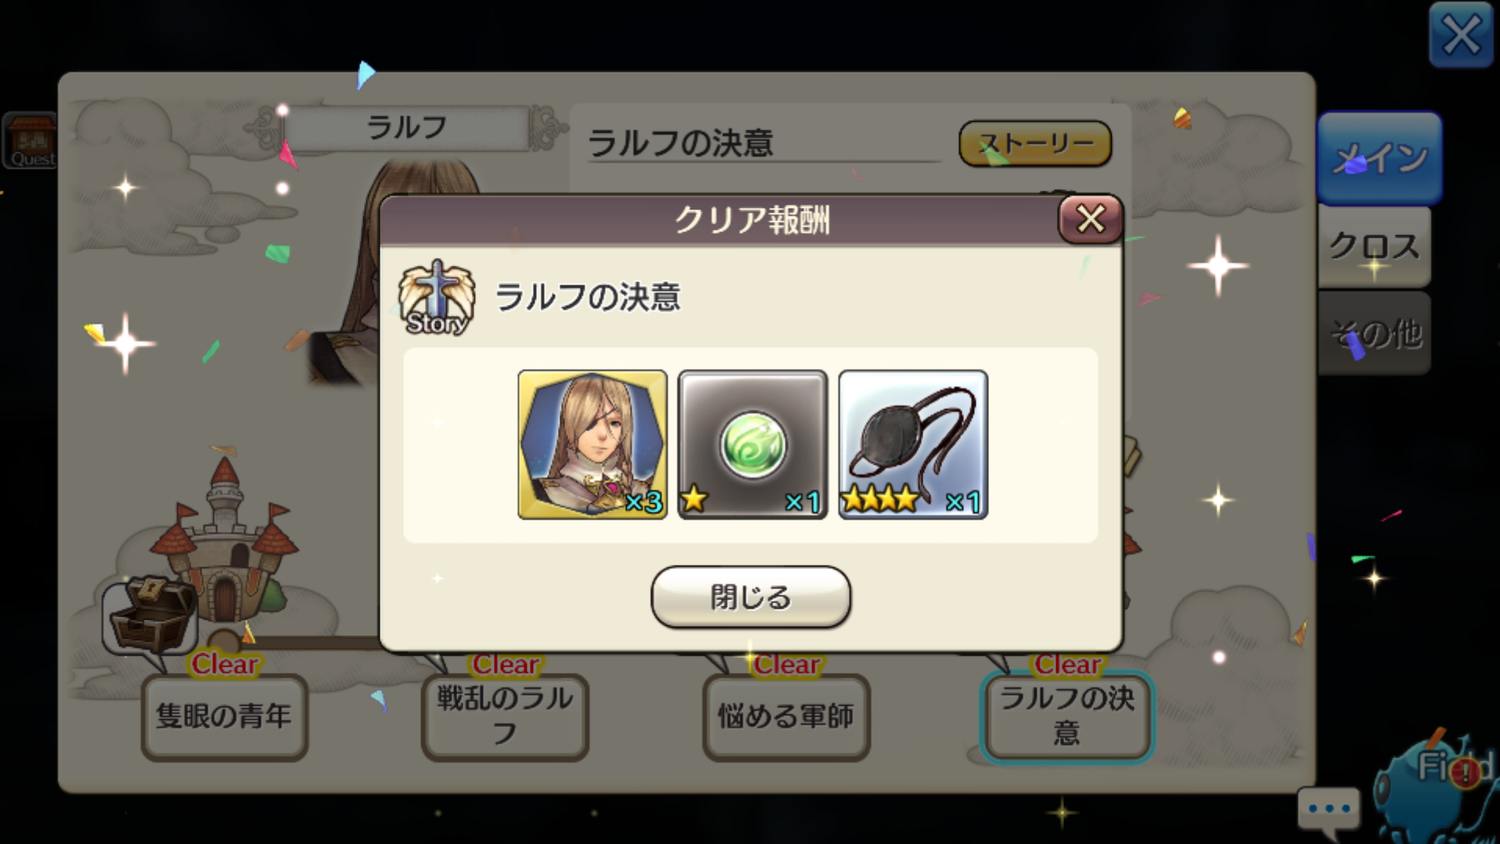Select the 隻眼の青年 story chapter
Image resolution: width=1500 pixels, height=844 pixels.
(x=224, y=716)
